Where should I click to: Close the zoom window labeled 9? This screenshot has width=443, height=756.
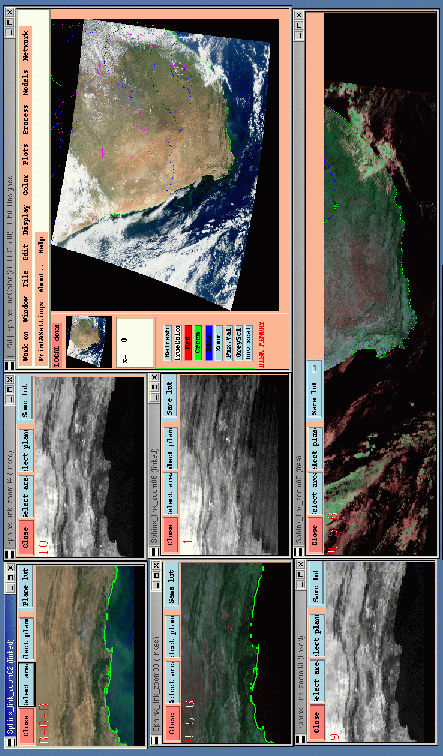(x=316, y=722)
